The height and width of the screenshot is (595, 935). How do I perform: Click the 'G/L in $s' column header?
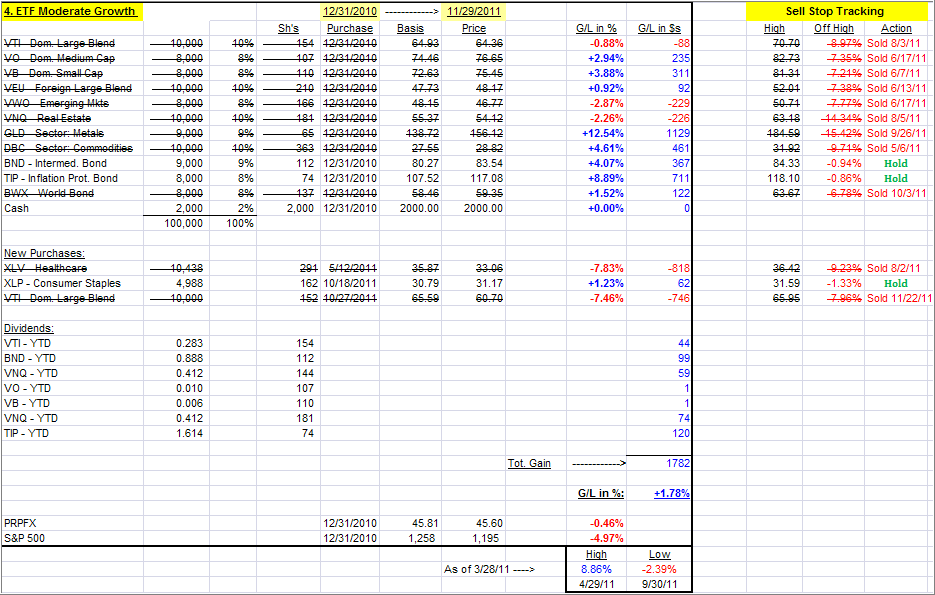[659, 29]
